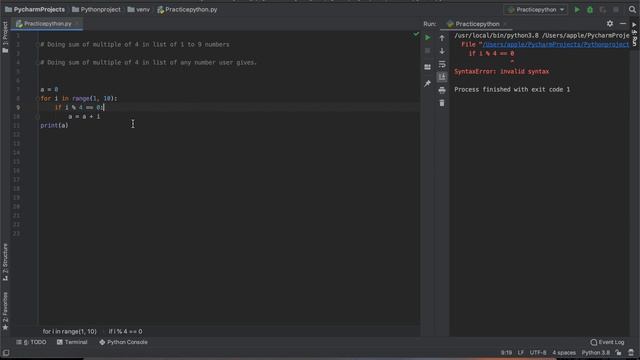The height and width of the screenshot is (360, 640).
Task: Open the Favorites tool window sidebar tab
Action: 5,311
